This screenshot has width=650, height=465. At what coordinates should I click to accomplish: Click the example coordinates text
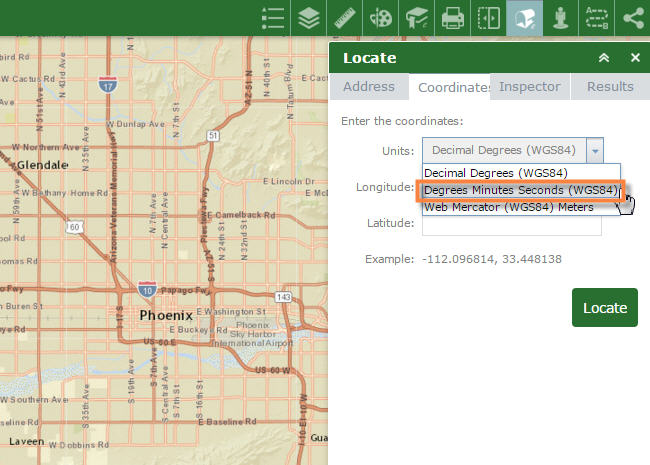pos(492,259)
